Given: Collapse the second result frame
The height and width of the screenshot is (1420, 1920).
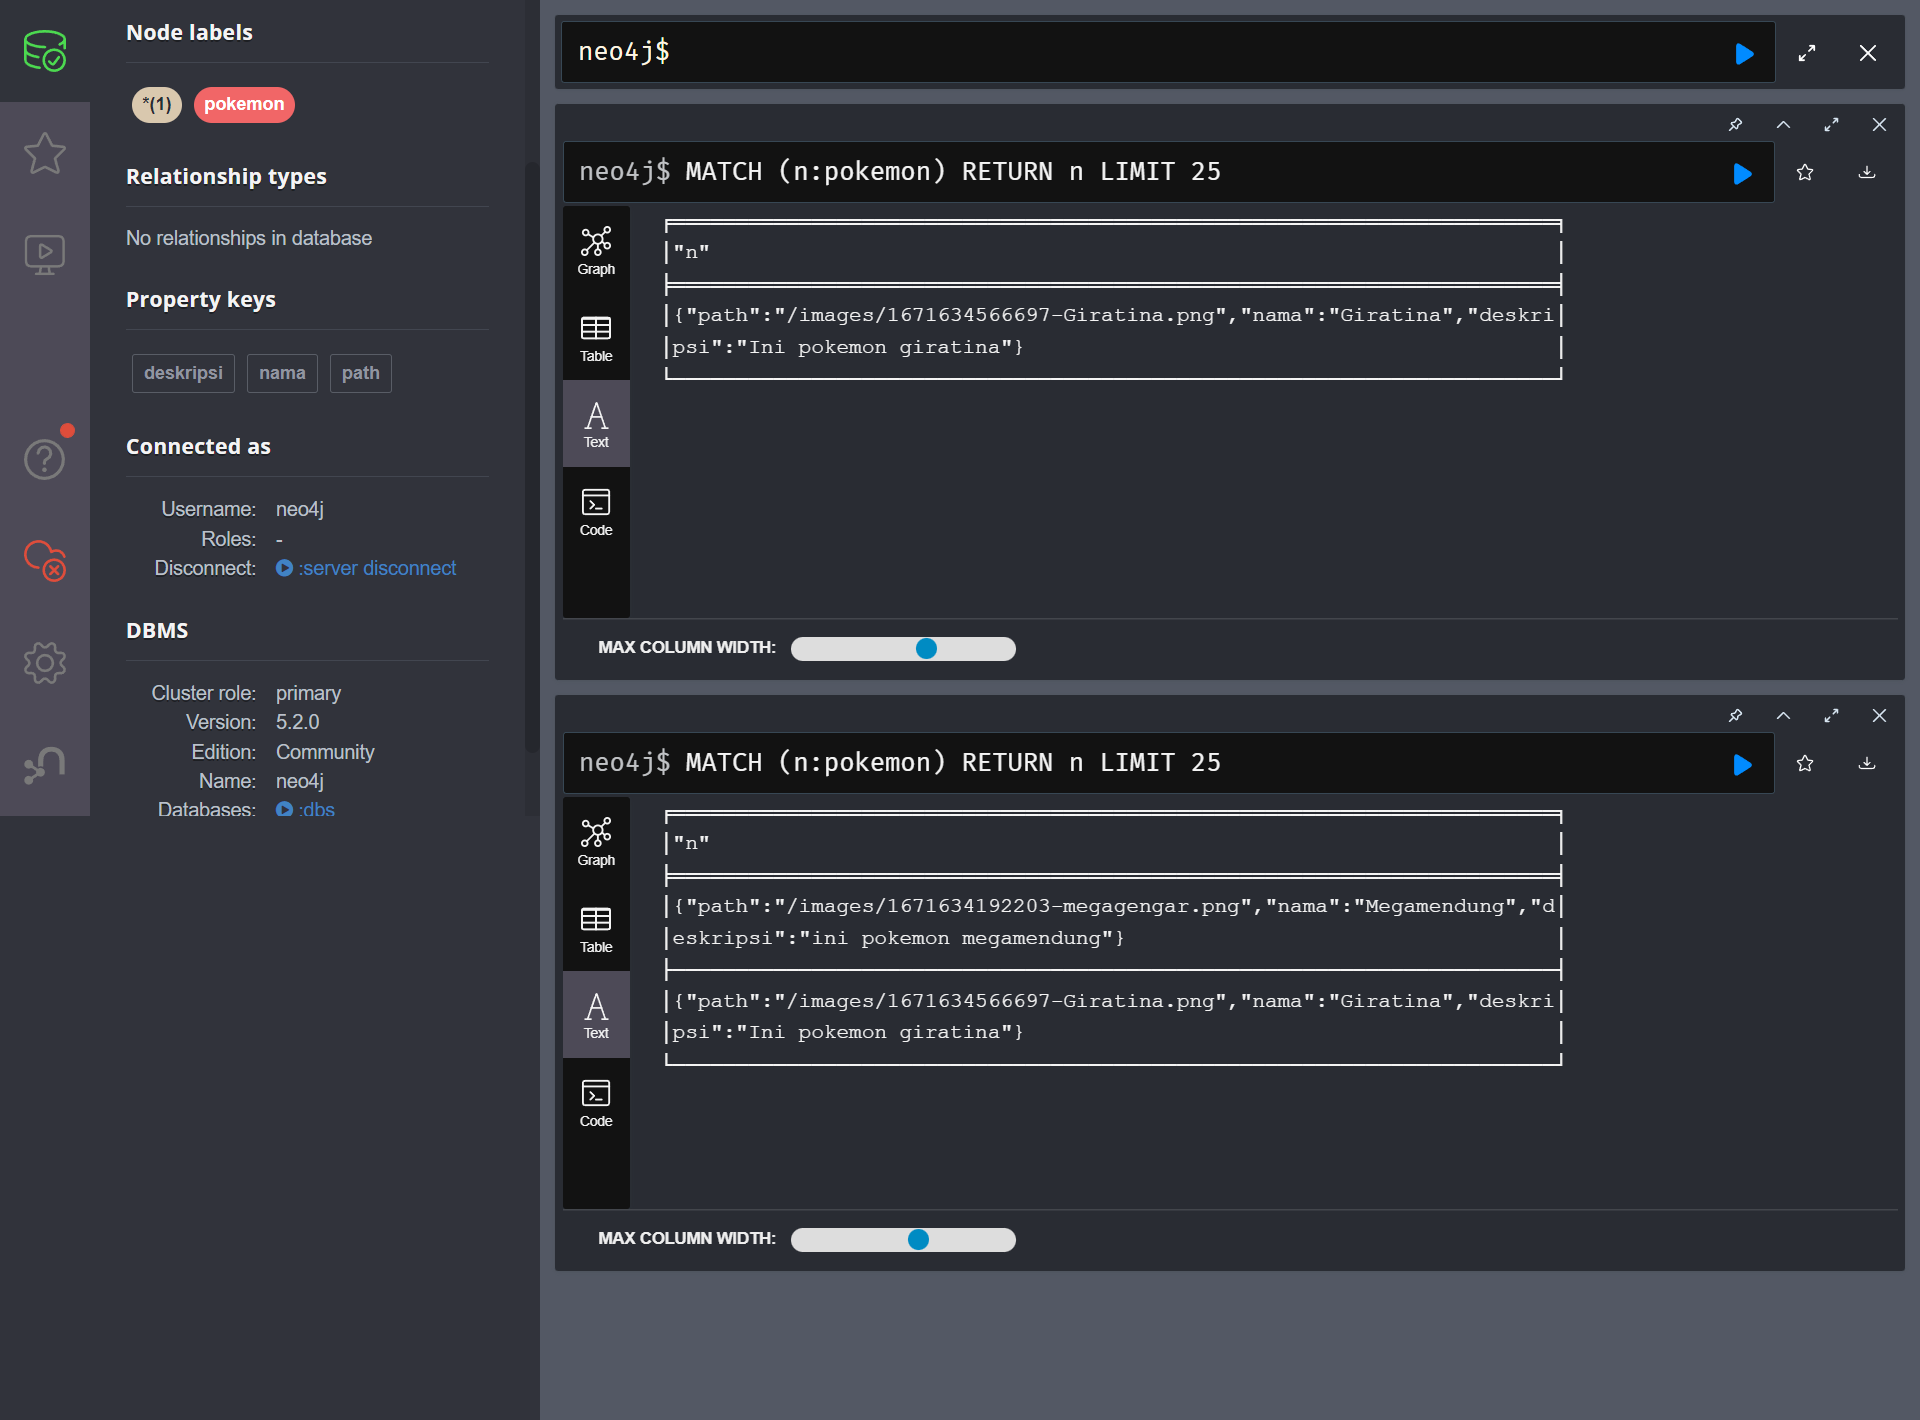Looking at the screenshot, I should (1782, 716).
